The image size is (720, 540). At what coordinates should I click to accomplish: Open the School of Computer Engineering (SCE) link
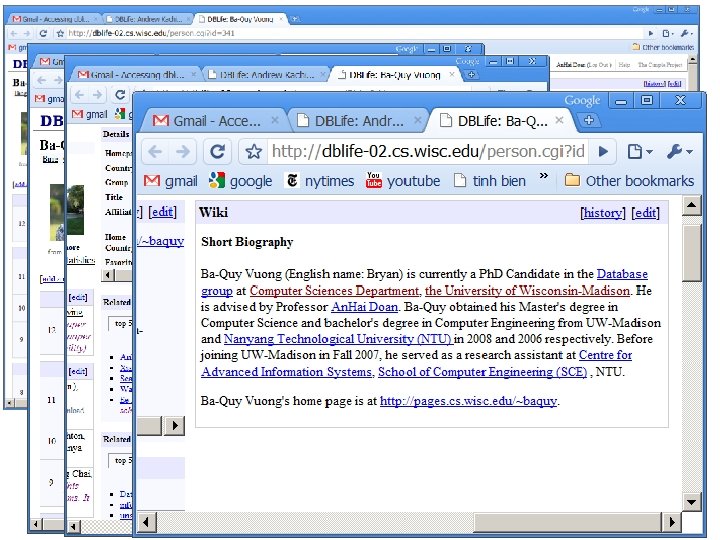point(483,371)
